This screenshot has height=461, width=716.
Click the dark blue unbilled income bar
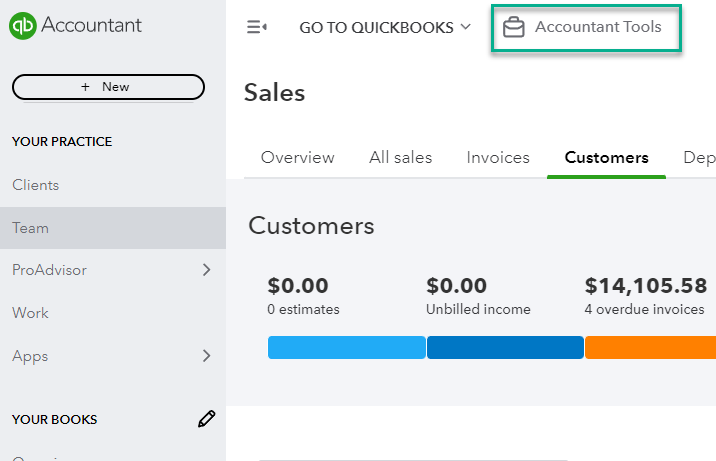pos(505,347)
